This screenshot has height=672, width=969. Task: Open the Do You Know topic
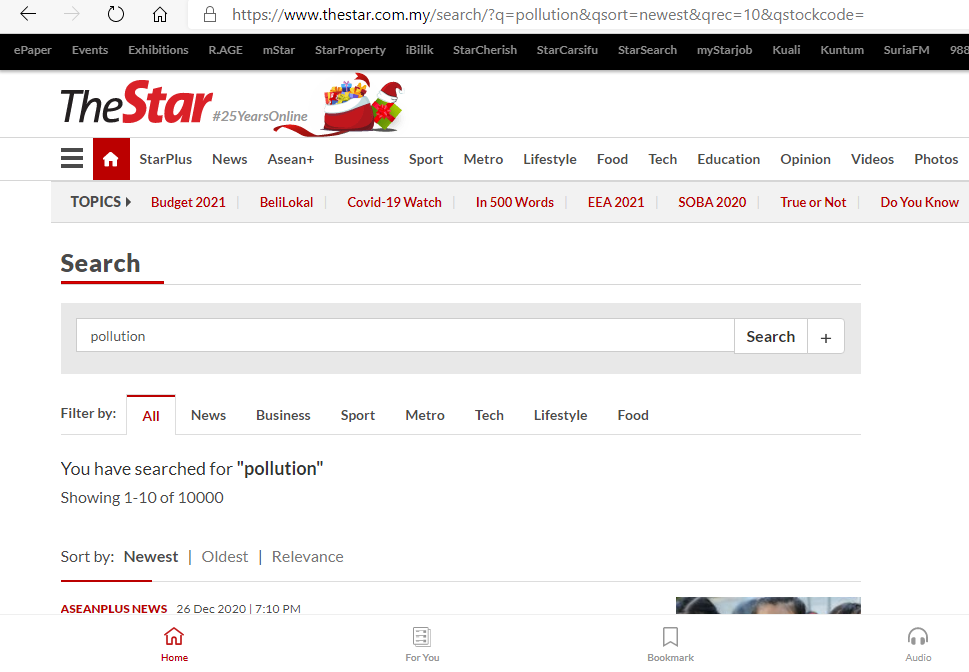920,202
